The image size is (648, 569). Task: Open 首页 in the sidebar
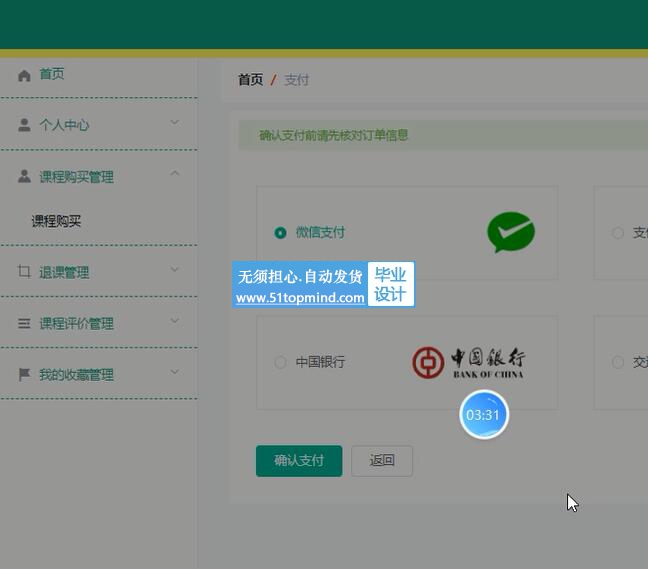click(52, 74)
